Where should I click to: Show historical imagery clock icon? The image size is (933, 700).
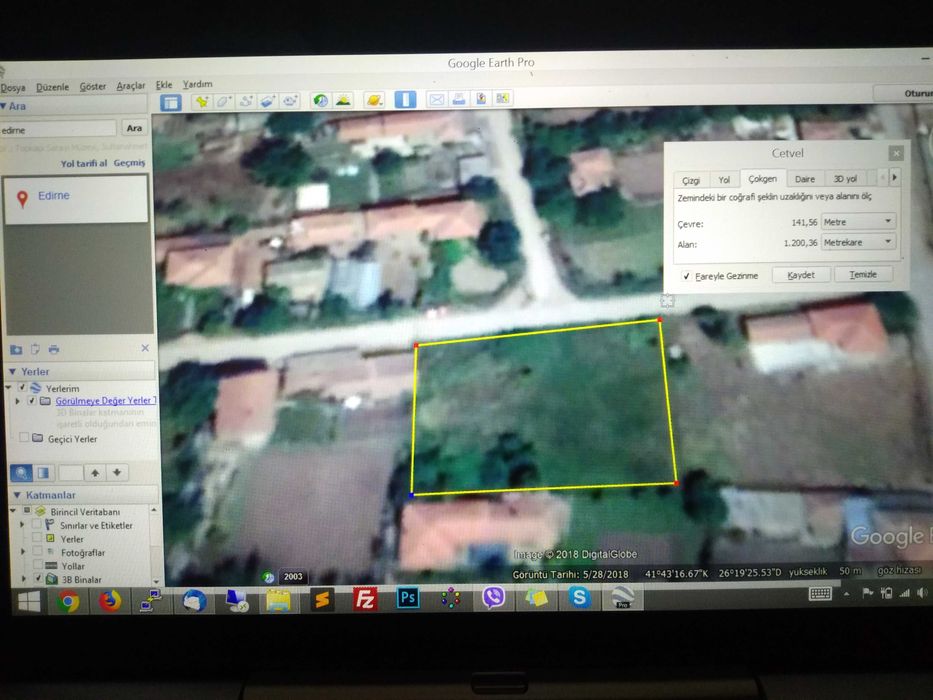click(320, 100)
